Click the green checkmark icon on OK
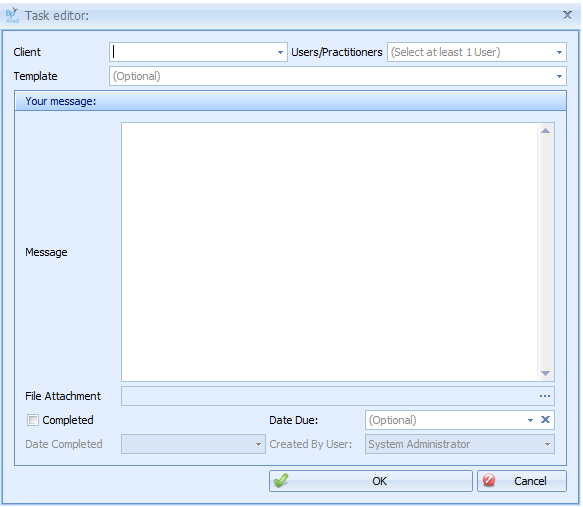Screen dimensions: 583x507 [281, 480]
